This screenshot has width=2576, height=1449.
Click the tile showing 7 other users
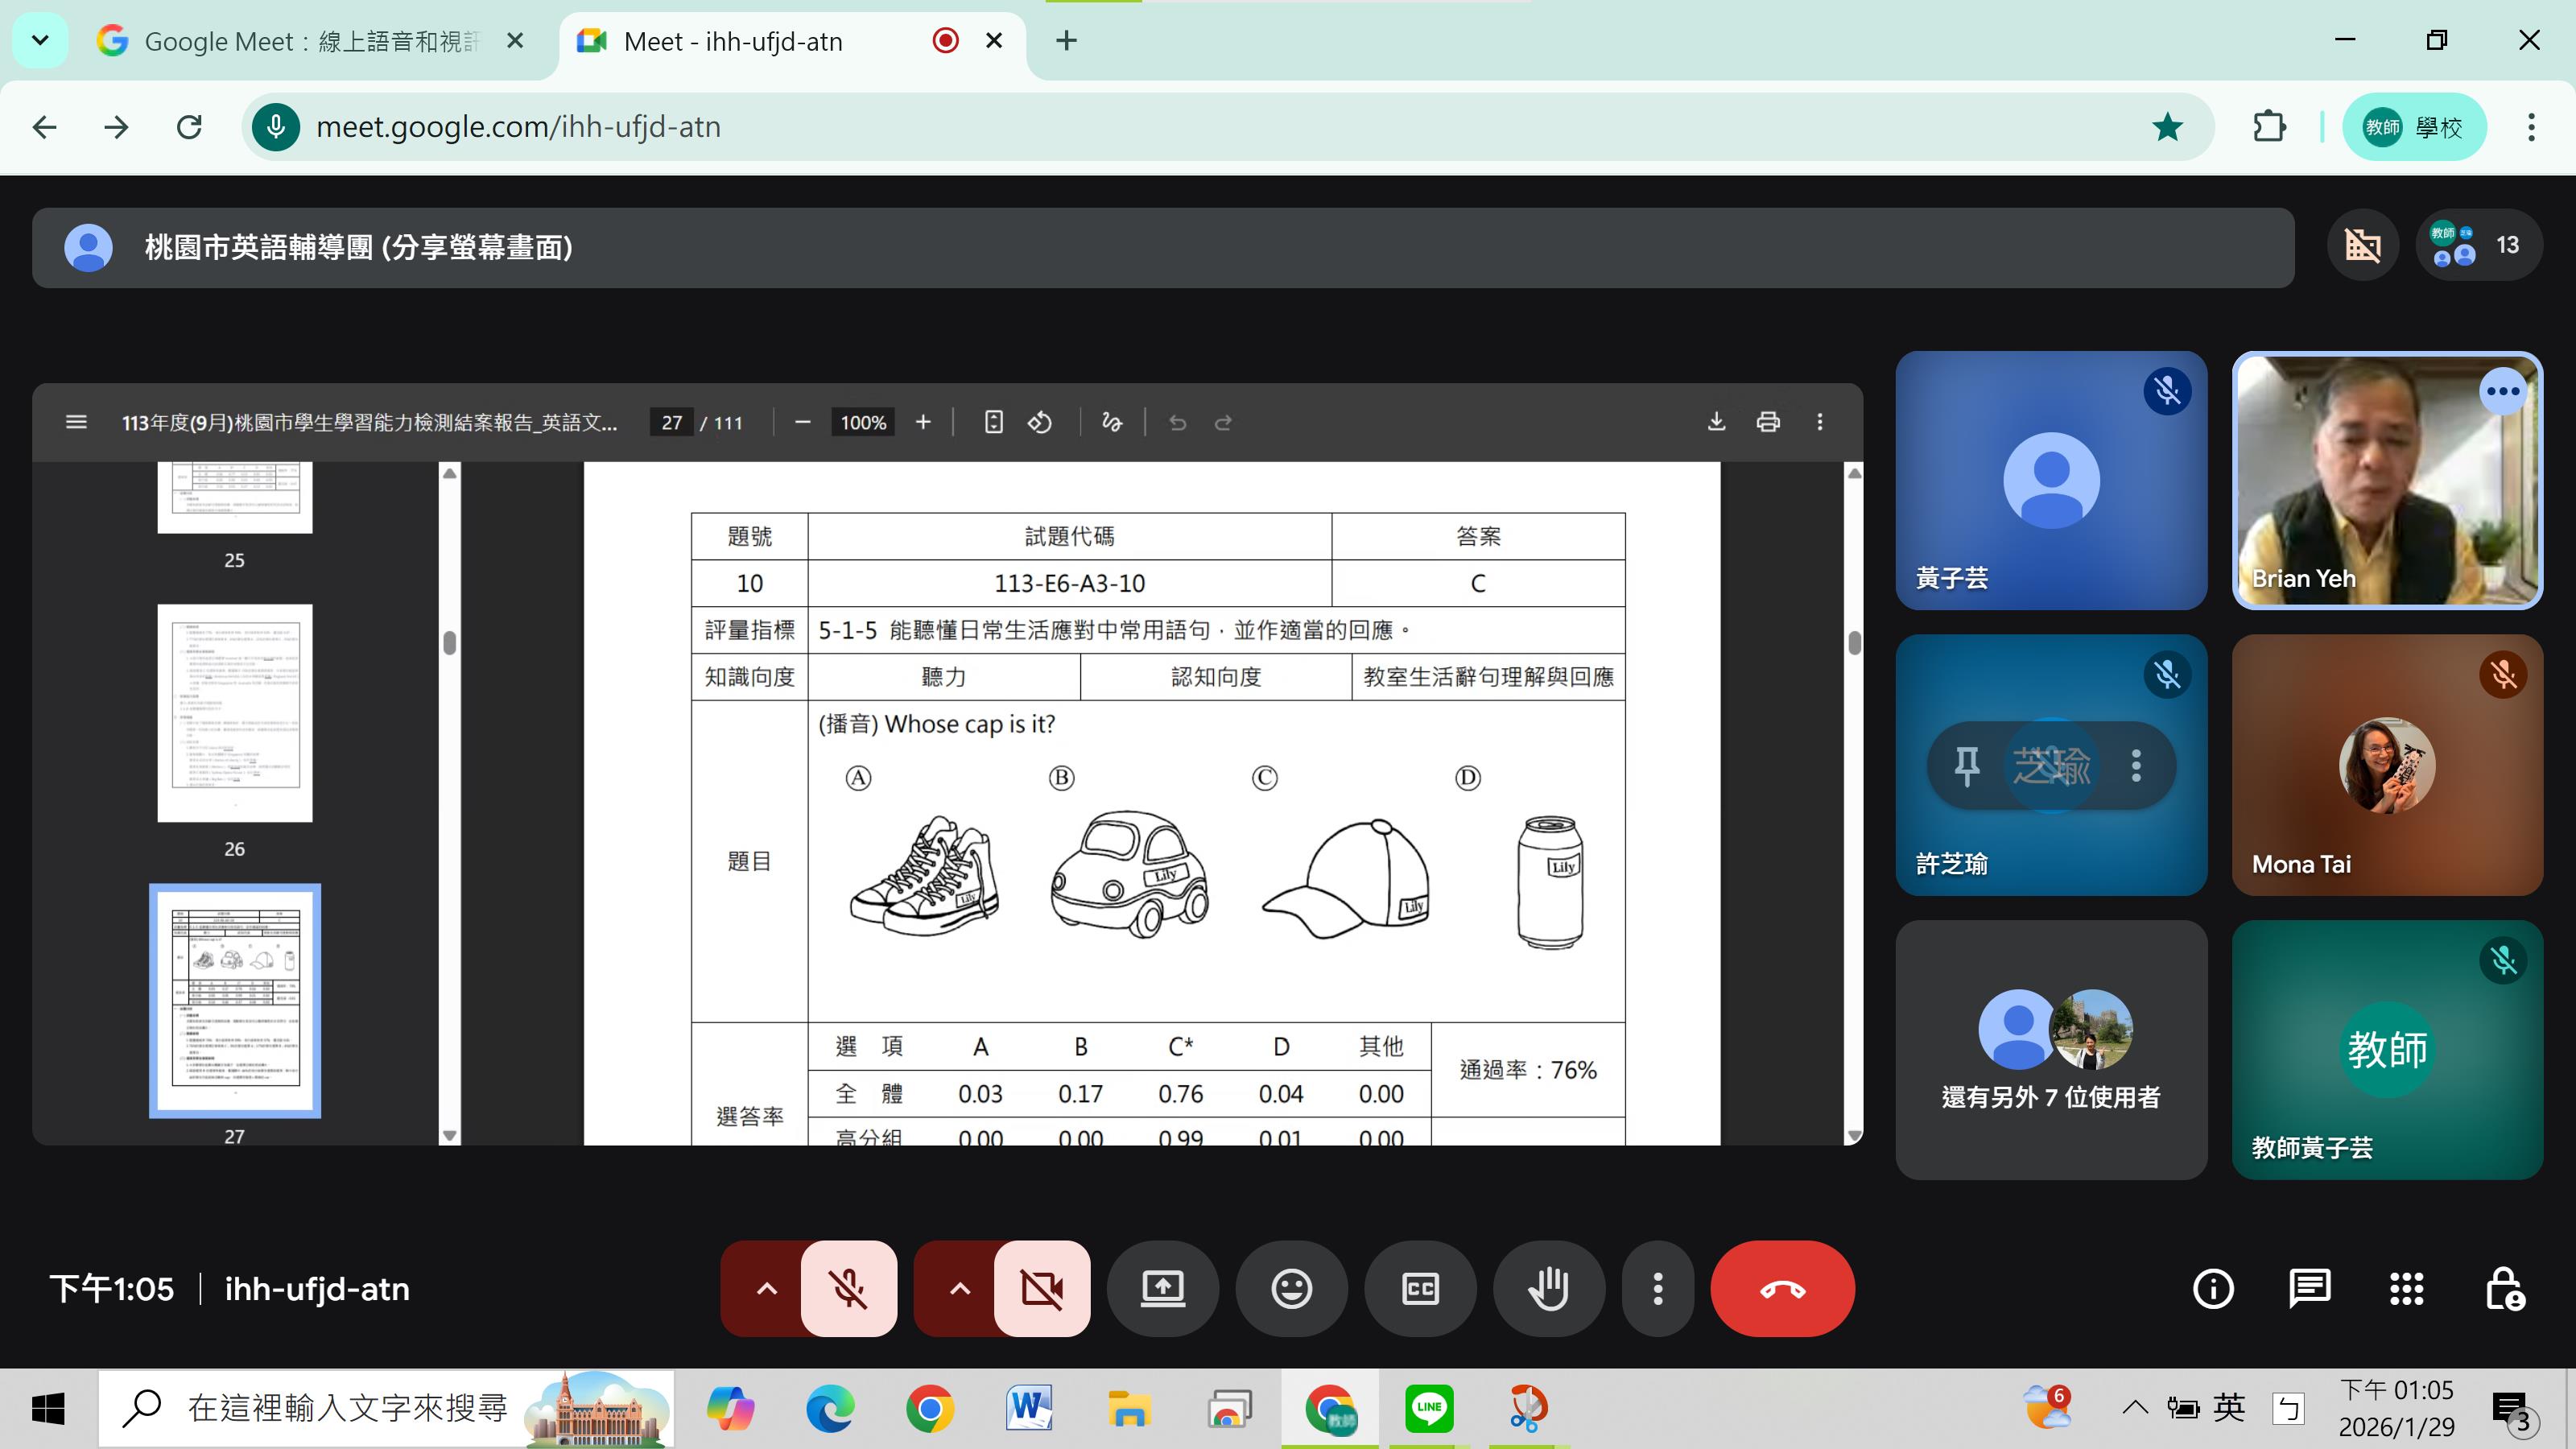point(2050,1050)
